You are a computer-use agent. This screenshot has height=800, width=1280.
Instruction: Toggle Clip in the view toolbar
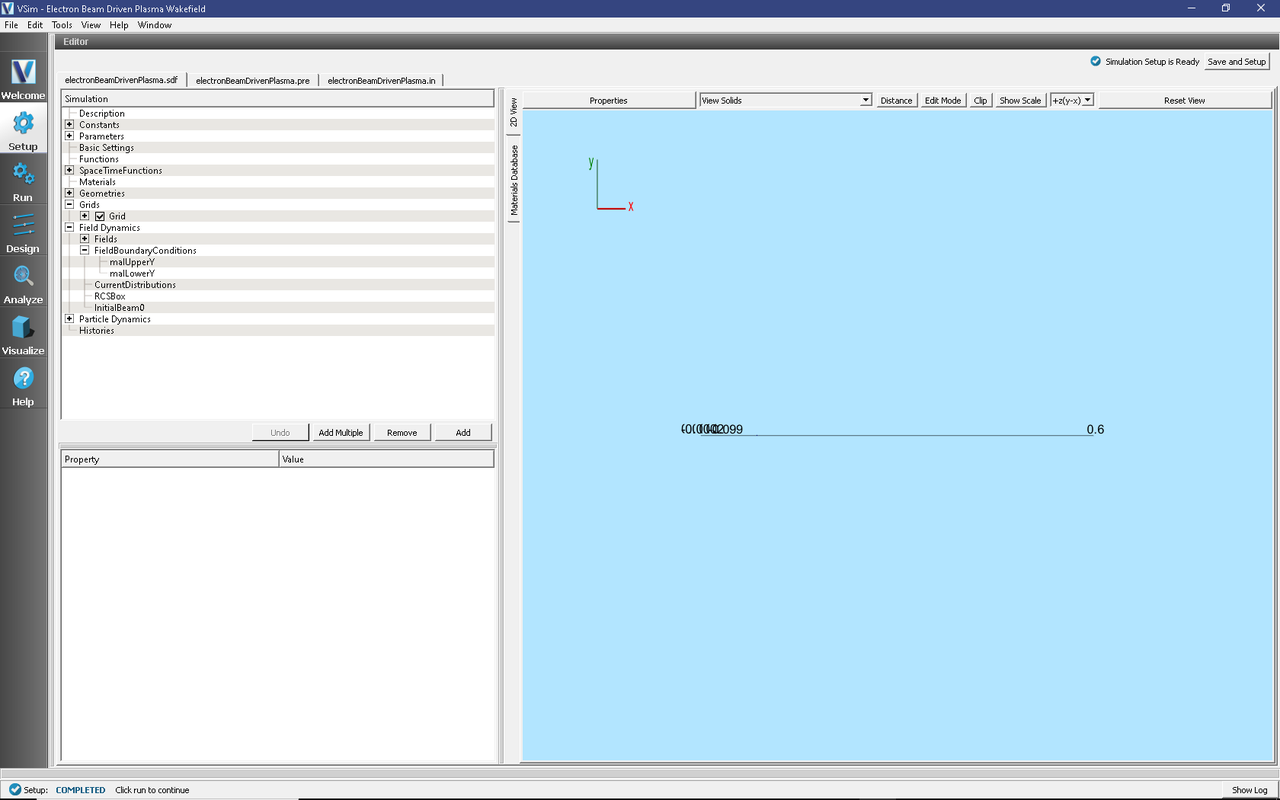tap(980, 100)
